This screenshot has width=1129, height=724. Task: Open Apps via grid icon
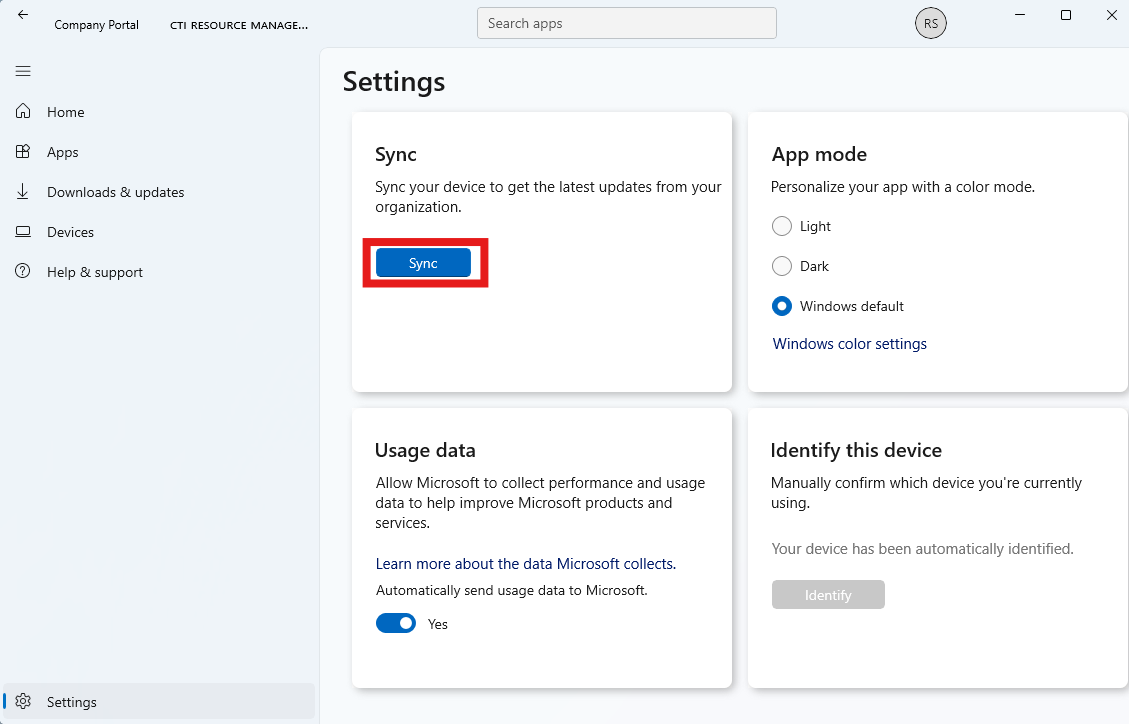pos(23,152)
